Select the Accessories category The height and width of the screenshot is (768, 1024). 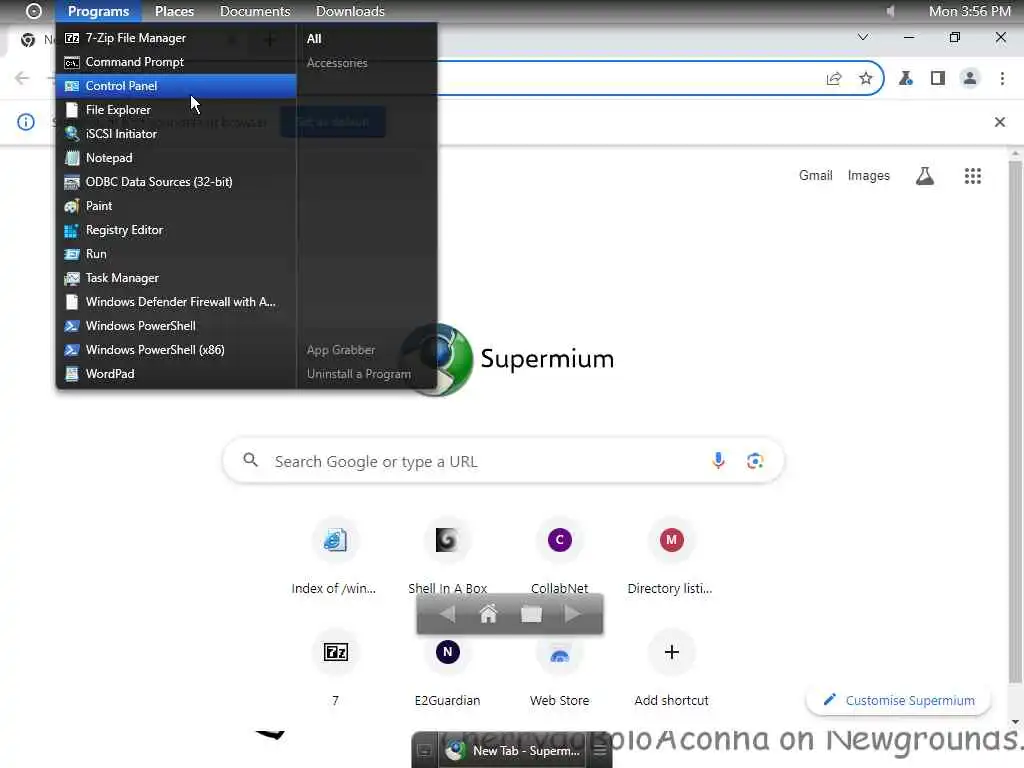point(337,63)
